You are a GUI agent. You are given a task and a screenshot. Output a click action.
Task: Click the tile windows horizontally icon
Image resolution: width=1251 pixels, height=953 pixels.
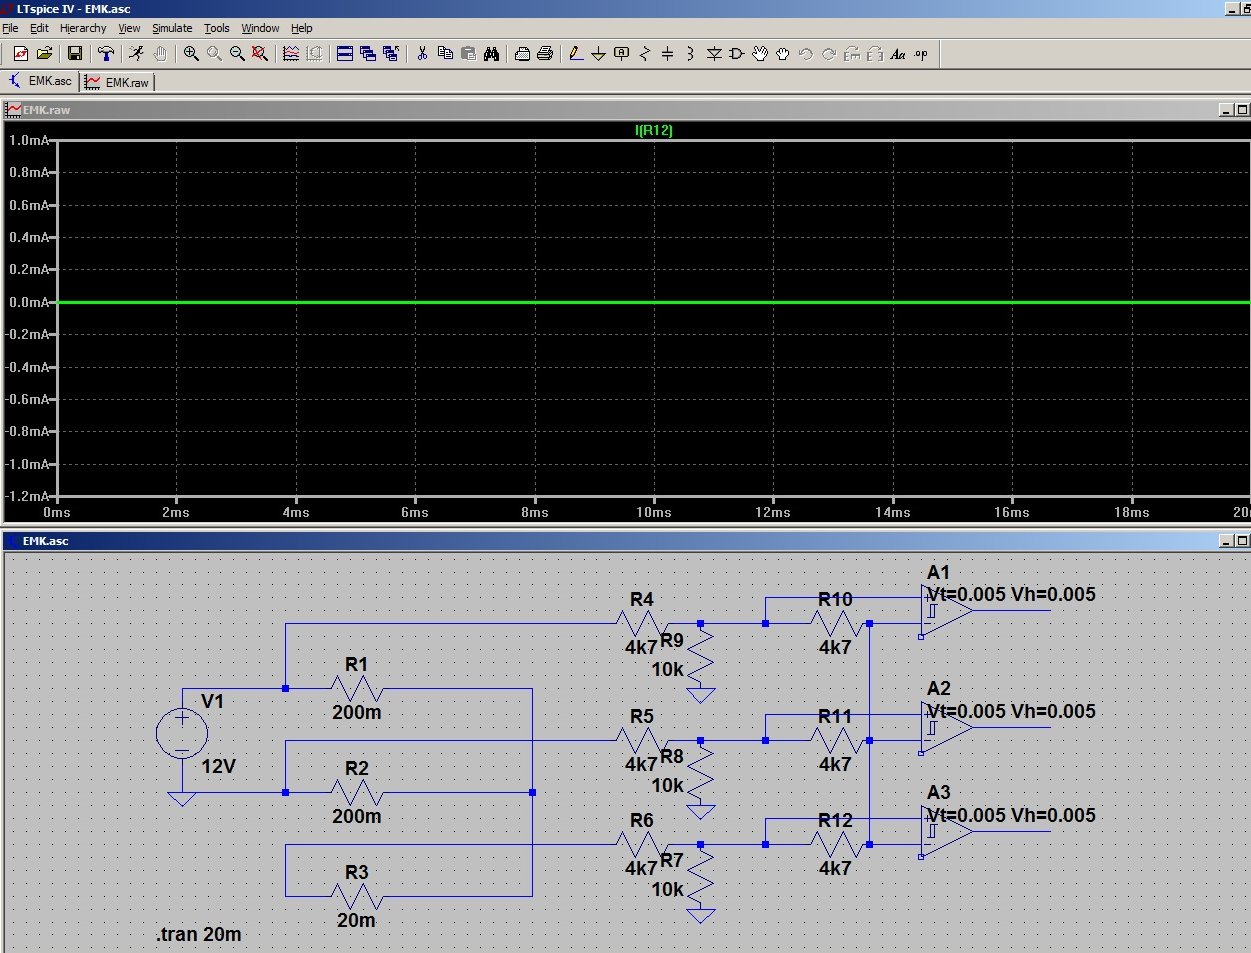coord(345,54)
